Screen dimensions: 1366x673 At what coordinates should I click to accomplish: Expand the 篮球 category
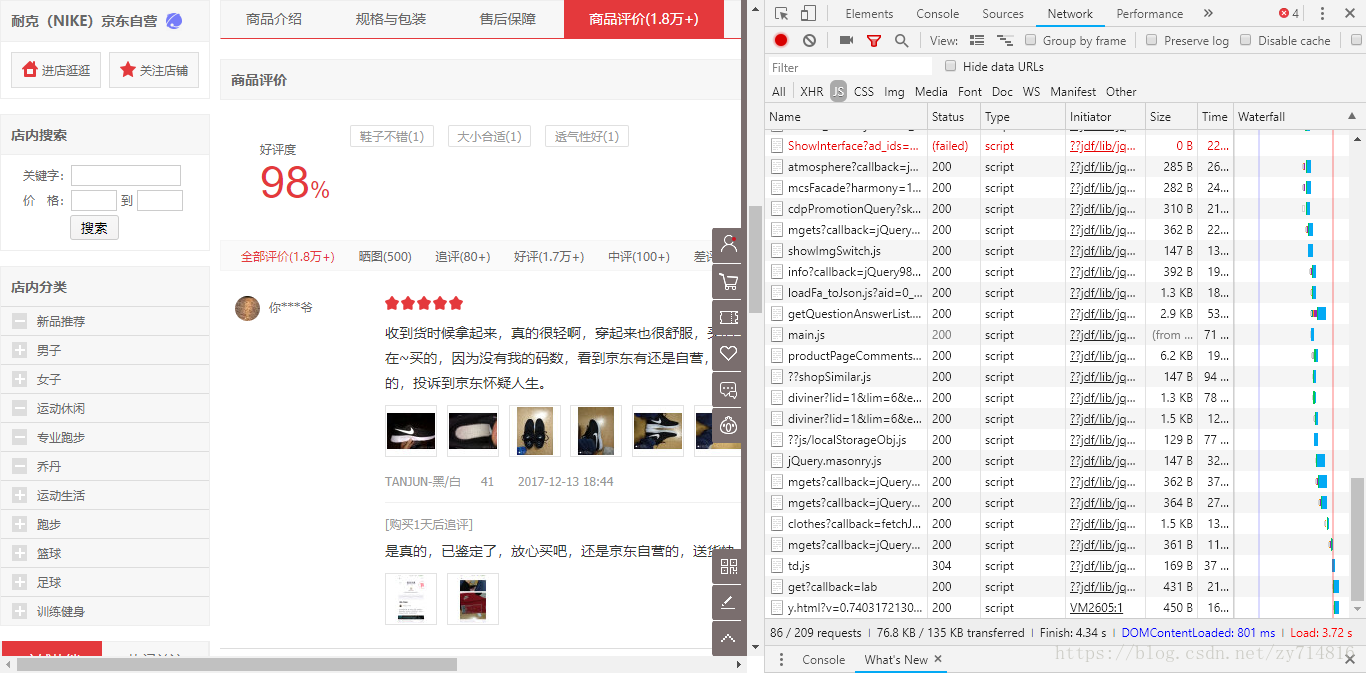[19, 553]
